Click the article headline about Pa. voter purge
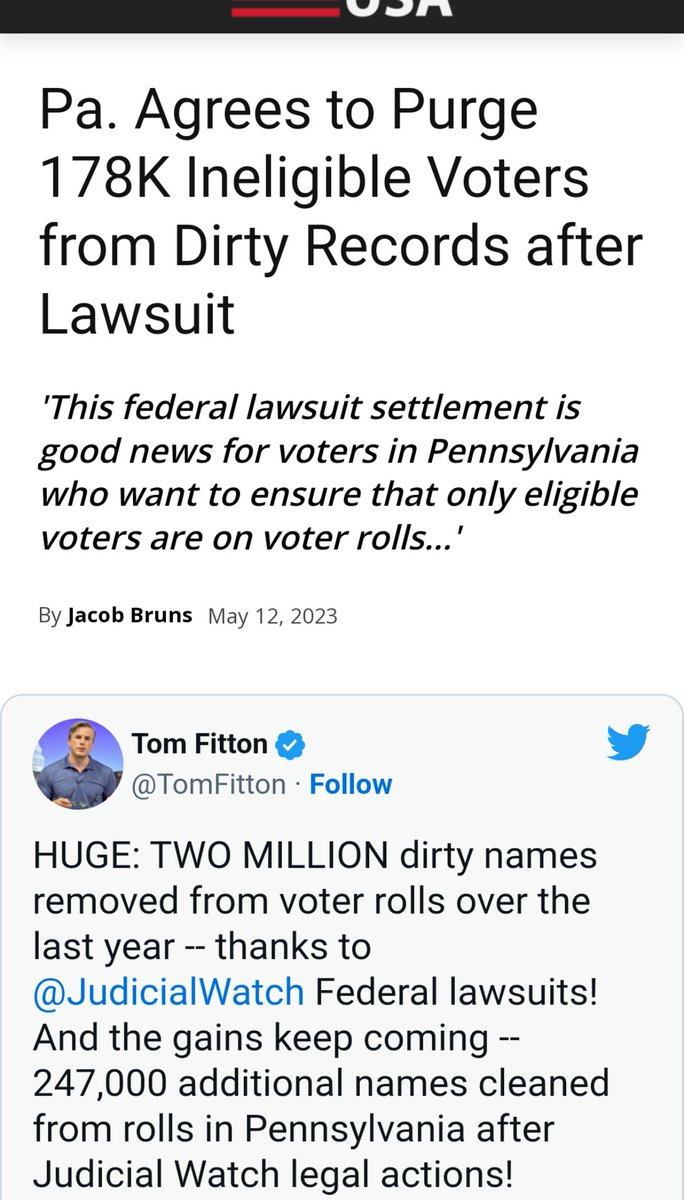Viewport: 684px width, 1200px height. [x=340, y=211]
